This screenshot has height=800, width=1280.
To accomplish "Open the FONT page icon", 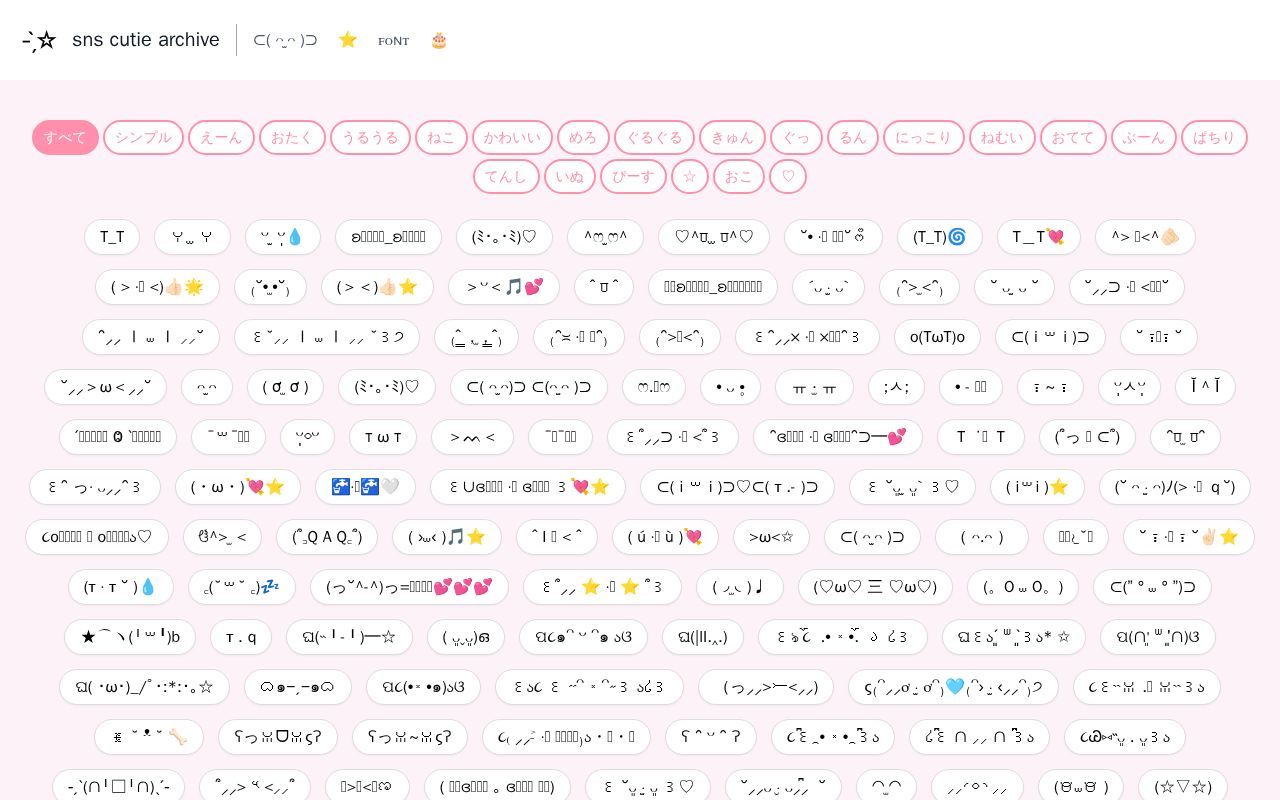I will 394,41.
